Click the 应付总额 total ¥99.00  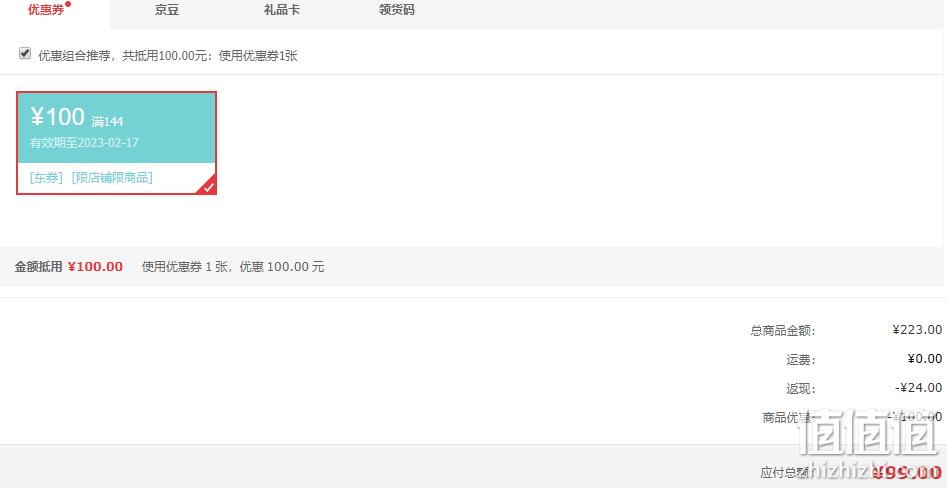[907, 473]
